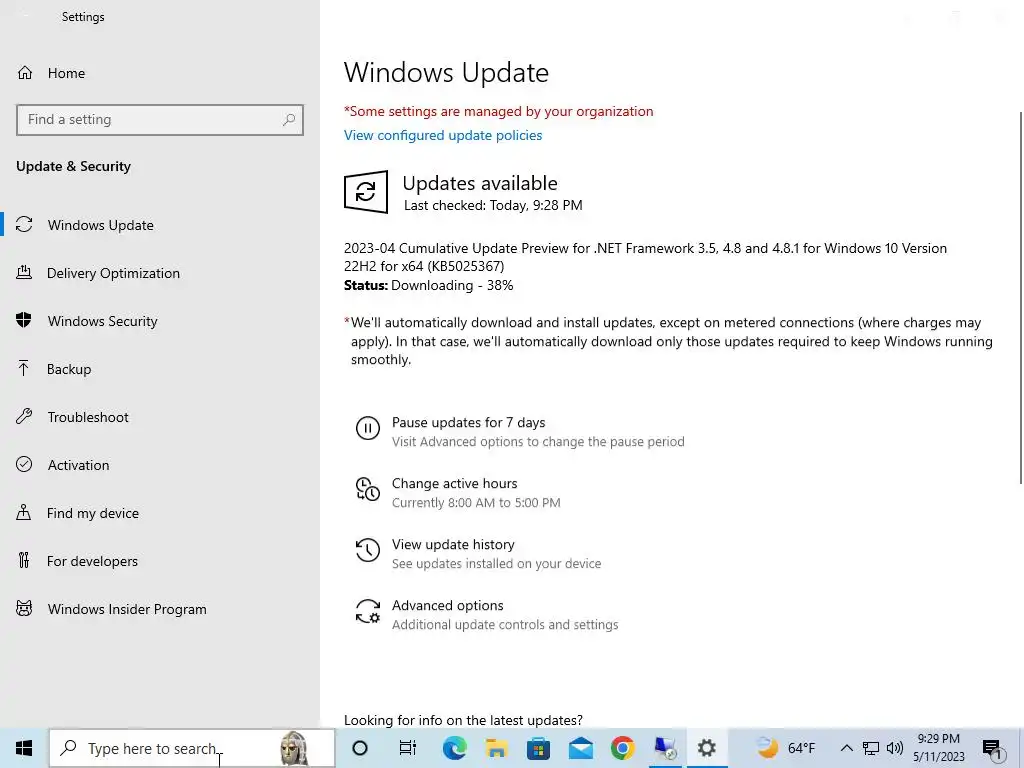The height and width of the screenshot is (768, 1024).
Task: Click the Cortana circle on the taskbar
Action: [360, 748]
